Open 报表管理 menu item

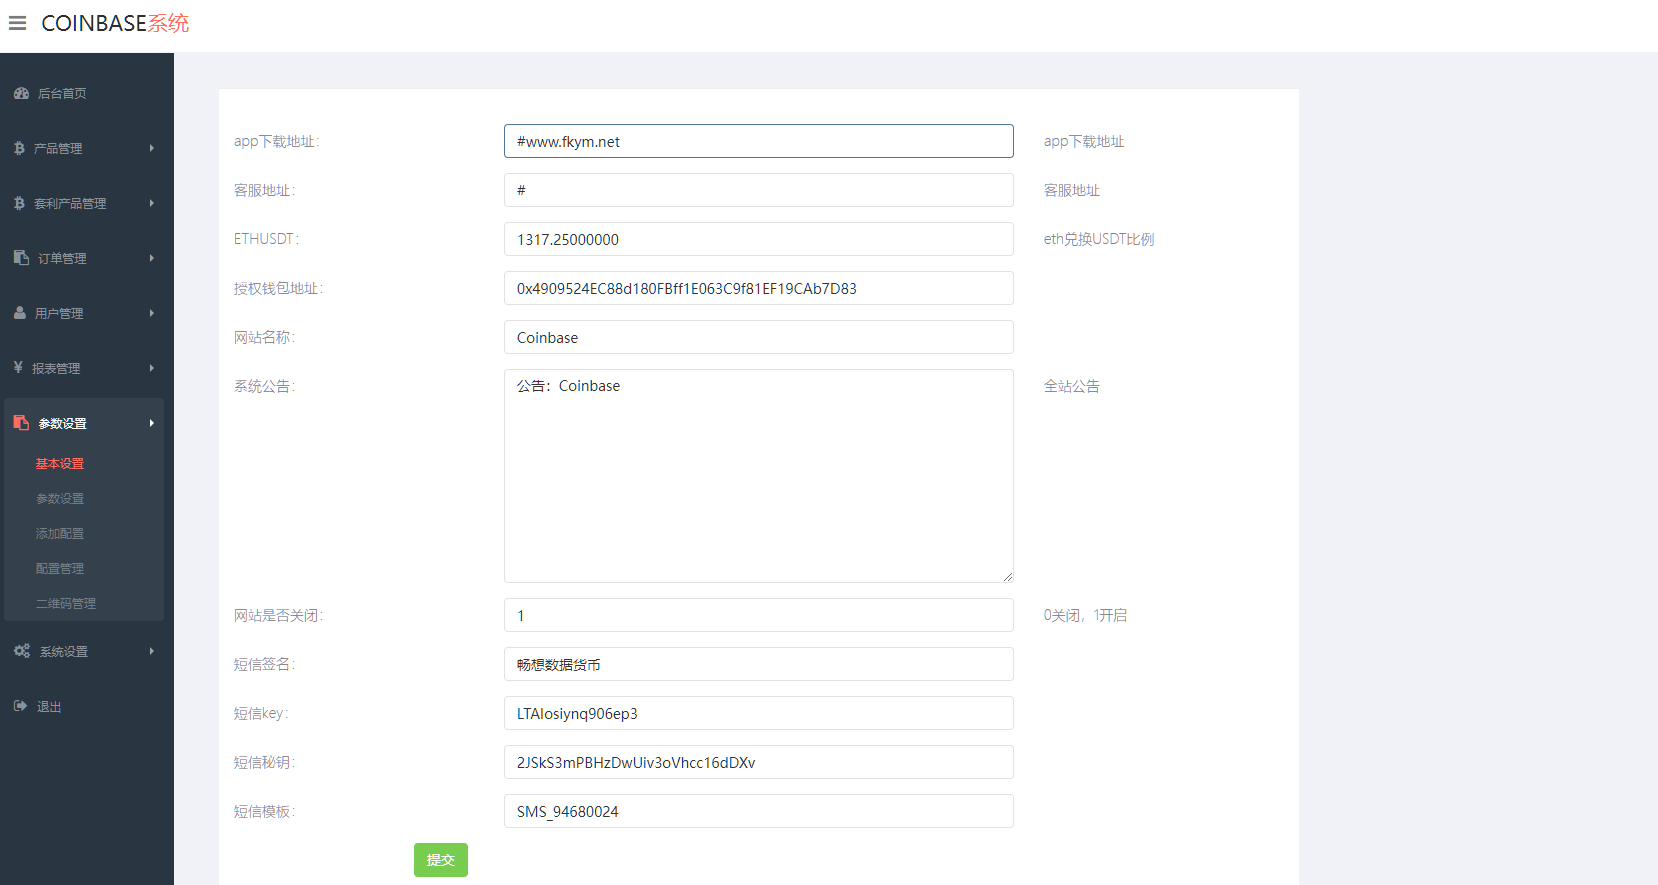point(56,368)
